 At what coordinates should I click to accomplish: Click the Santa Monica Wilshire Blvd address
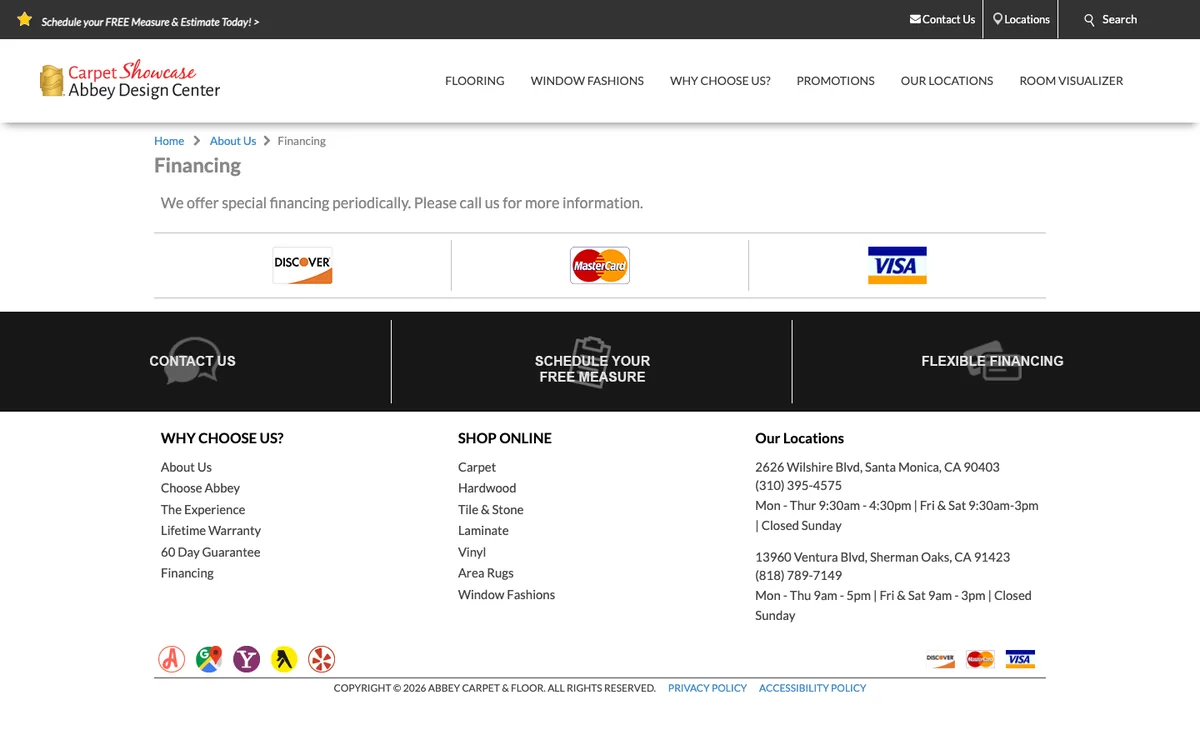(877, 467)
